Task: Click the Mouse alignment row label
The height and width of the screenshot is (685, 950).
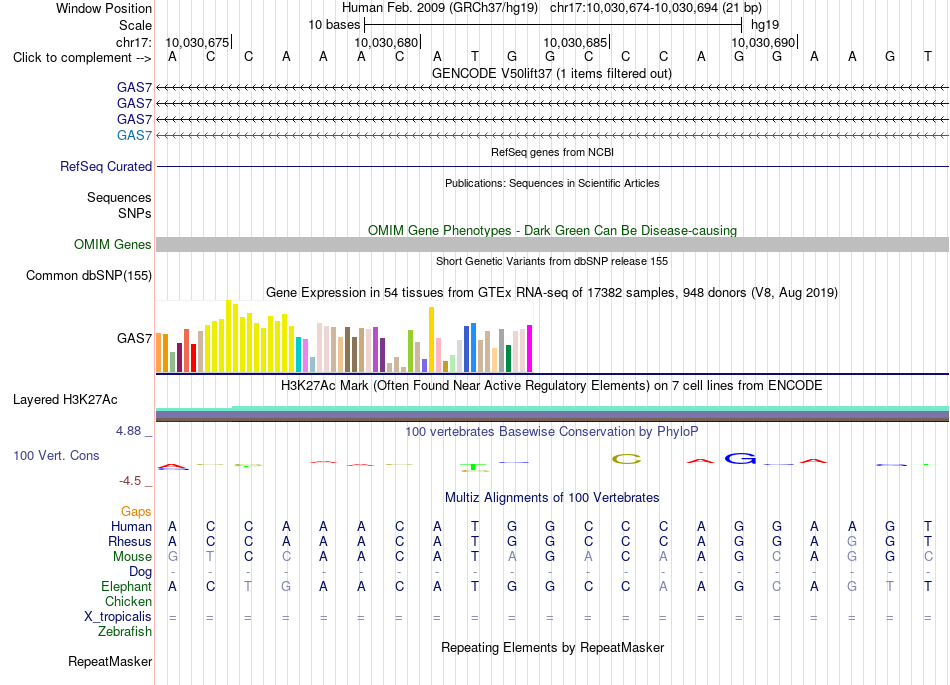Action: click(x=133, y=557)
